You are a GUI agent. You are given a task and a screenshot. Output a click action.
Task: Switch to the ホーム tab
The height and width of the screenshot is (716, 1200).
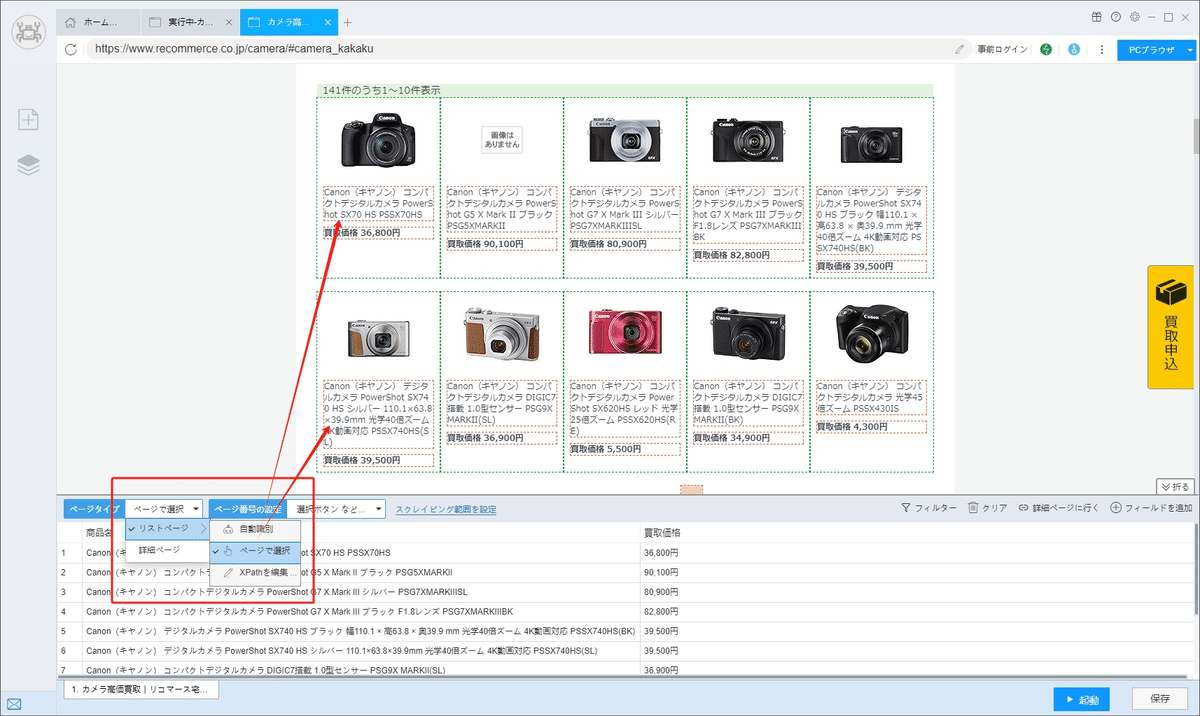coord(96,22)
